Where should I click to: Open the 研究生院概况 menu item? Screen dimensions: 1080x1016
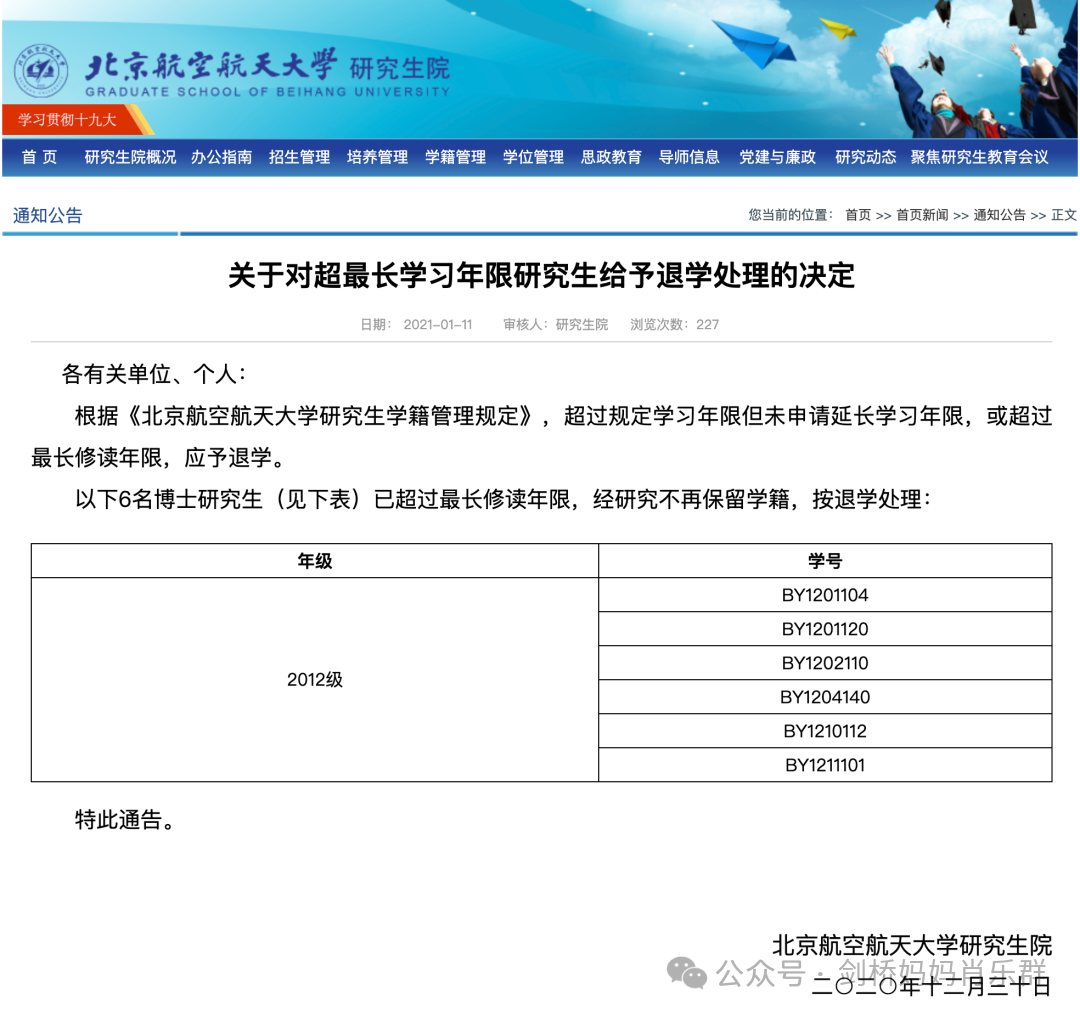pyautogui.click(x=129, y=157)
